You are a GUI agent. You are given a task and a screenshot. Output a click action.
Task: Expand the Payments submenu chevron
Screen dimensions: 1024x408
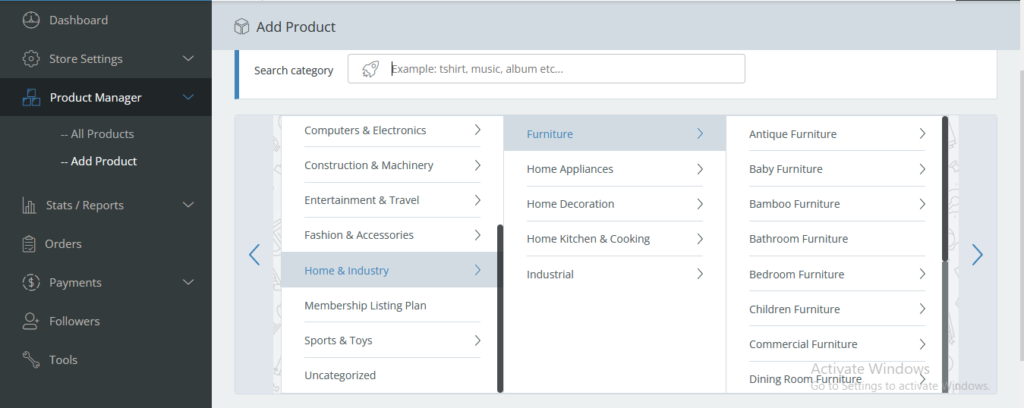coord(188,283)
